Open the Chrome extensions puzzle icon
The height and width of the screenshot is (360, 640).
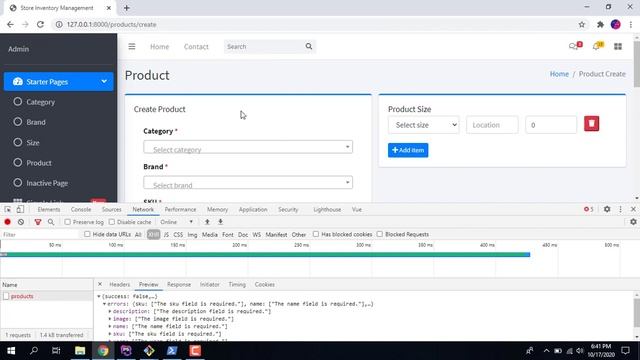600,24
